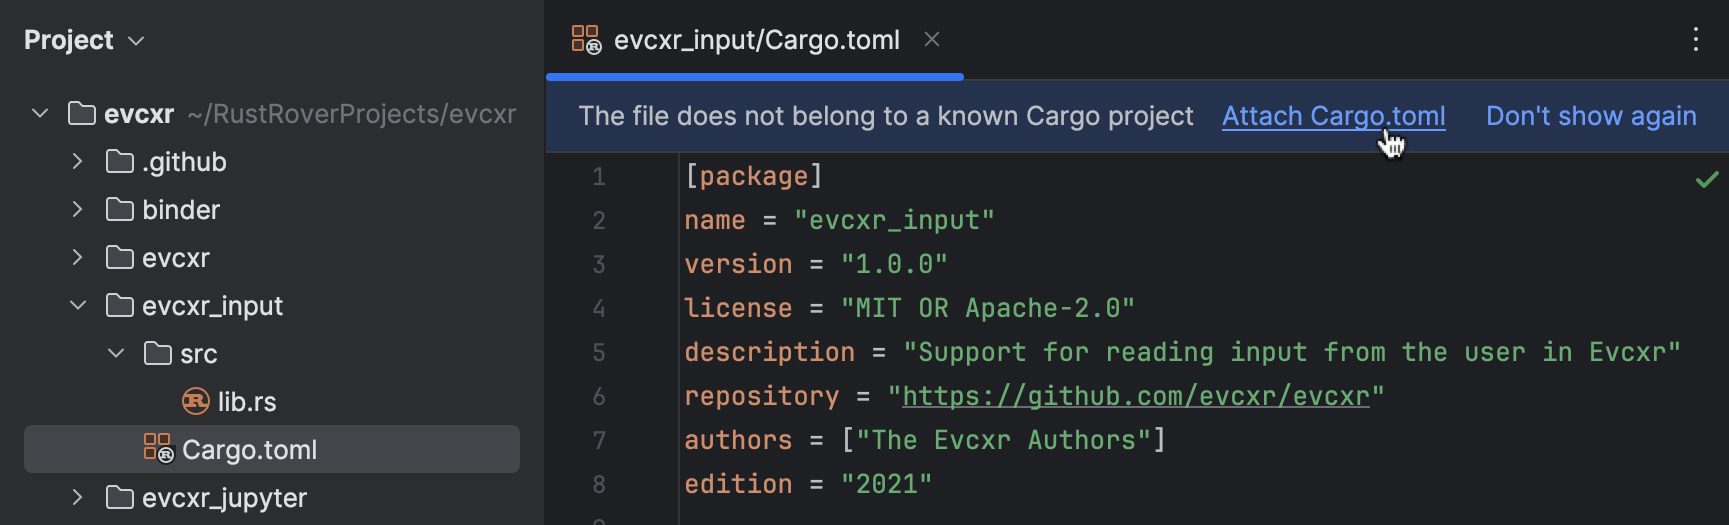1729x525 pixels.
Task: Click the evcxr_jupyter folder icon
Action: pyautogui.click(x=120, y=498)
